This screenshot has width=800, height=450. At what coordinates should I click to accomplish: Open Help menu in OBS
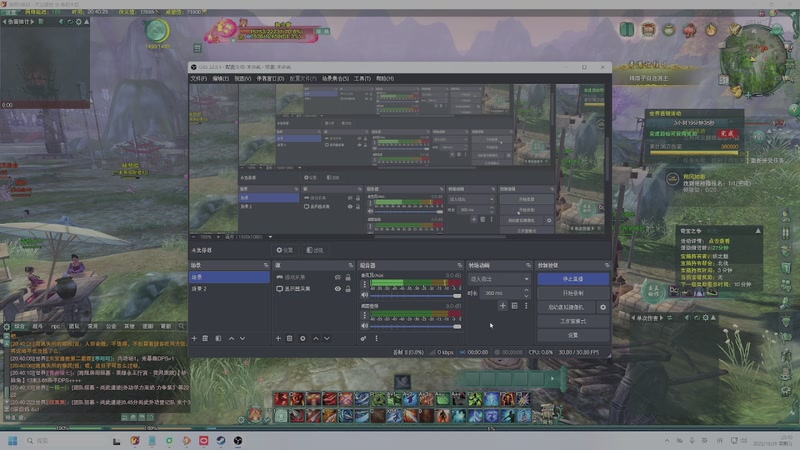[x=385, y=79]
